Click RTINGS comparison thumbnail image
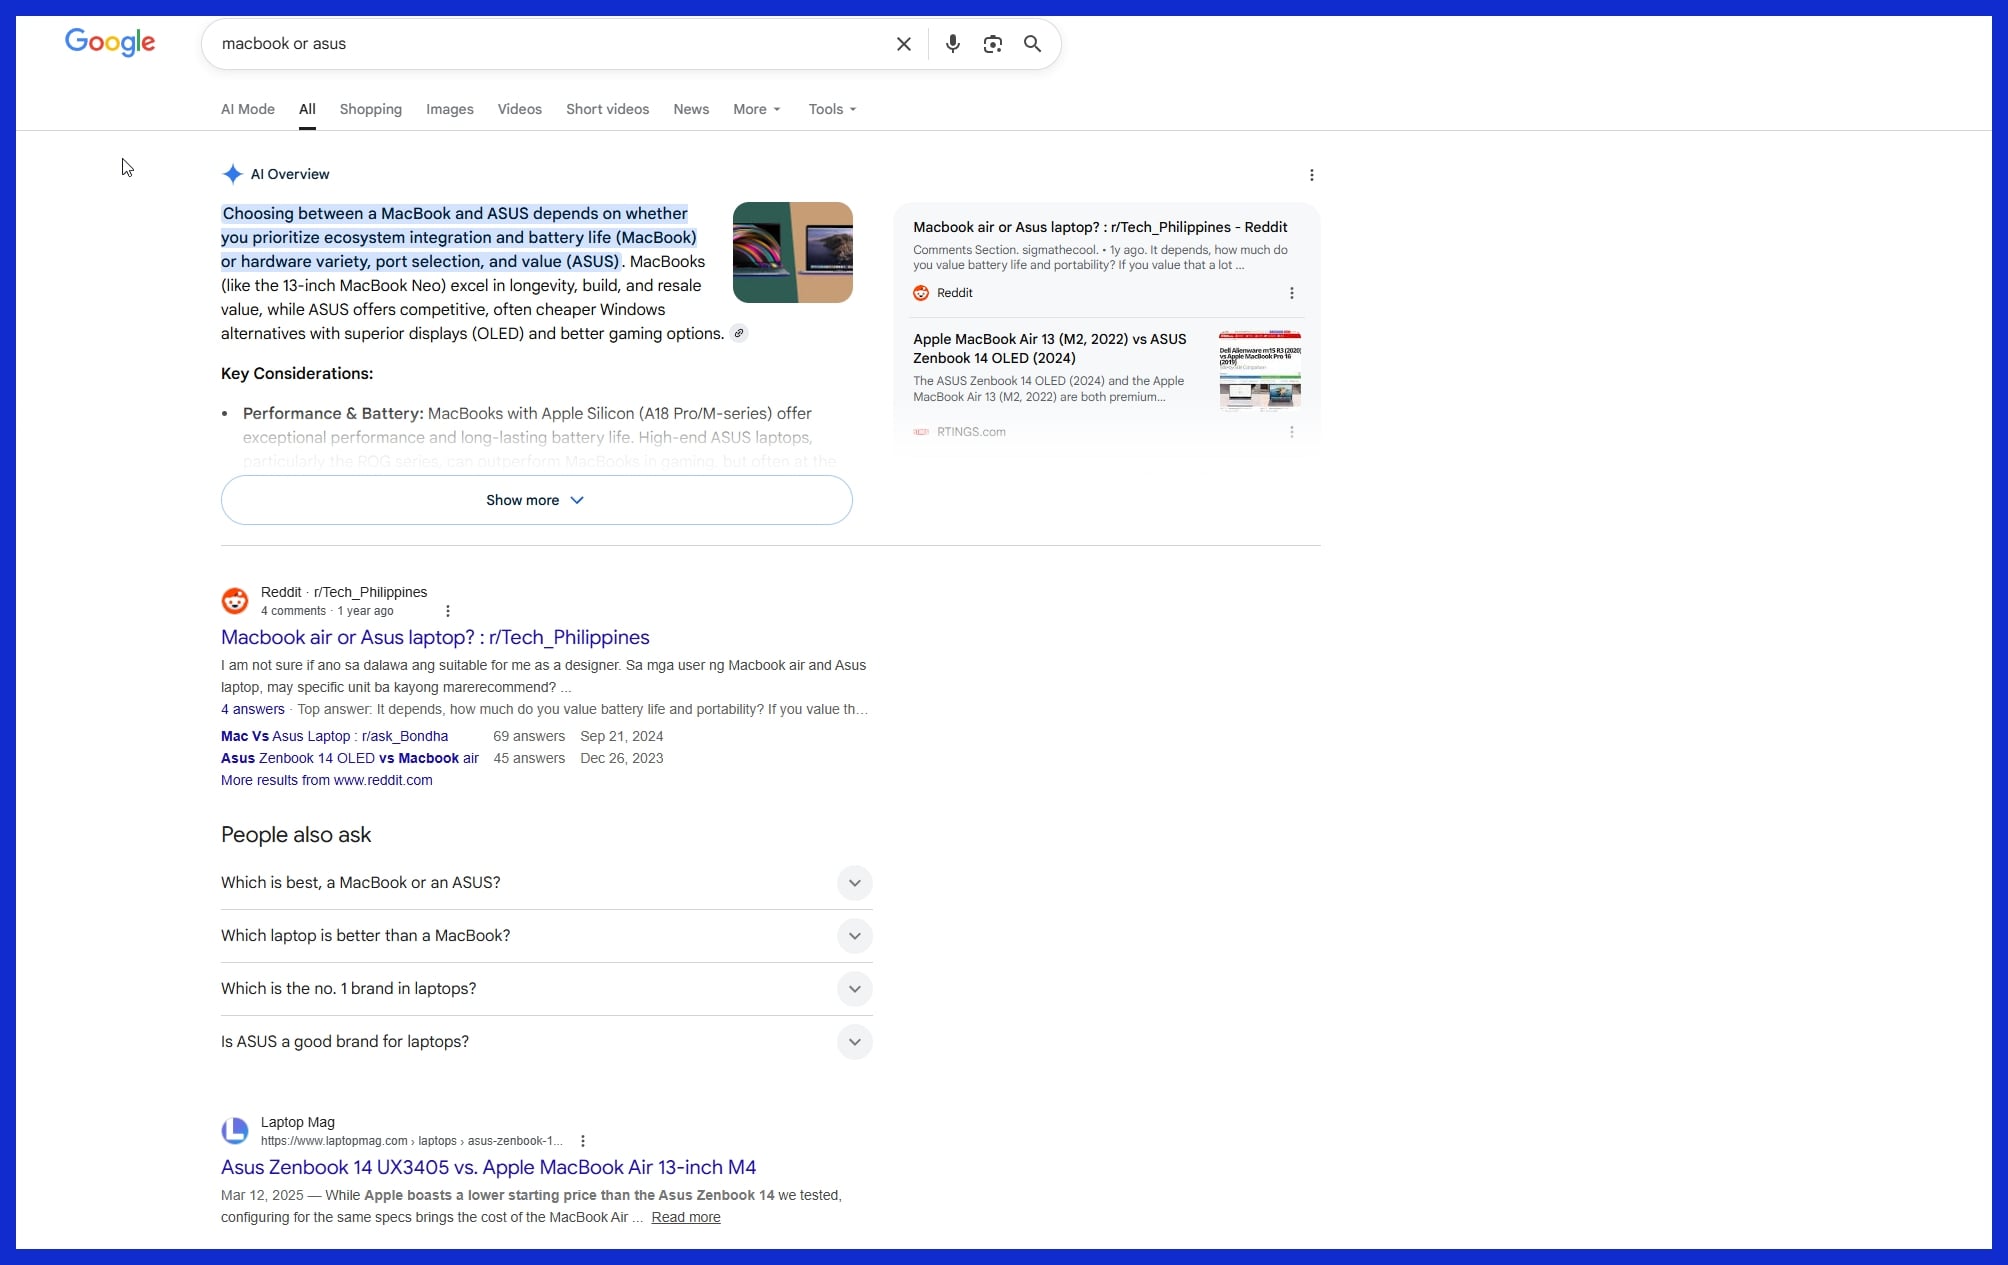Image resolution: width=2008 pixels, height=1265 pixels. [1260, 370]
